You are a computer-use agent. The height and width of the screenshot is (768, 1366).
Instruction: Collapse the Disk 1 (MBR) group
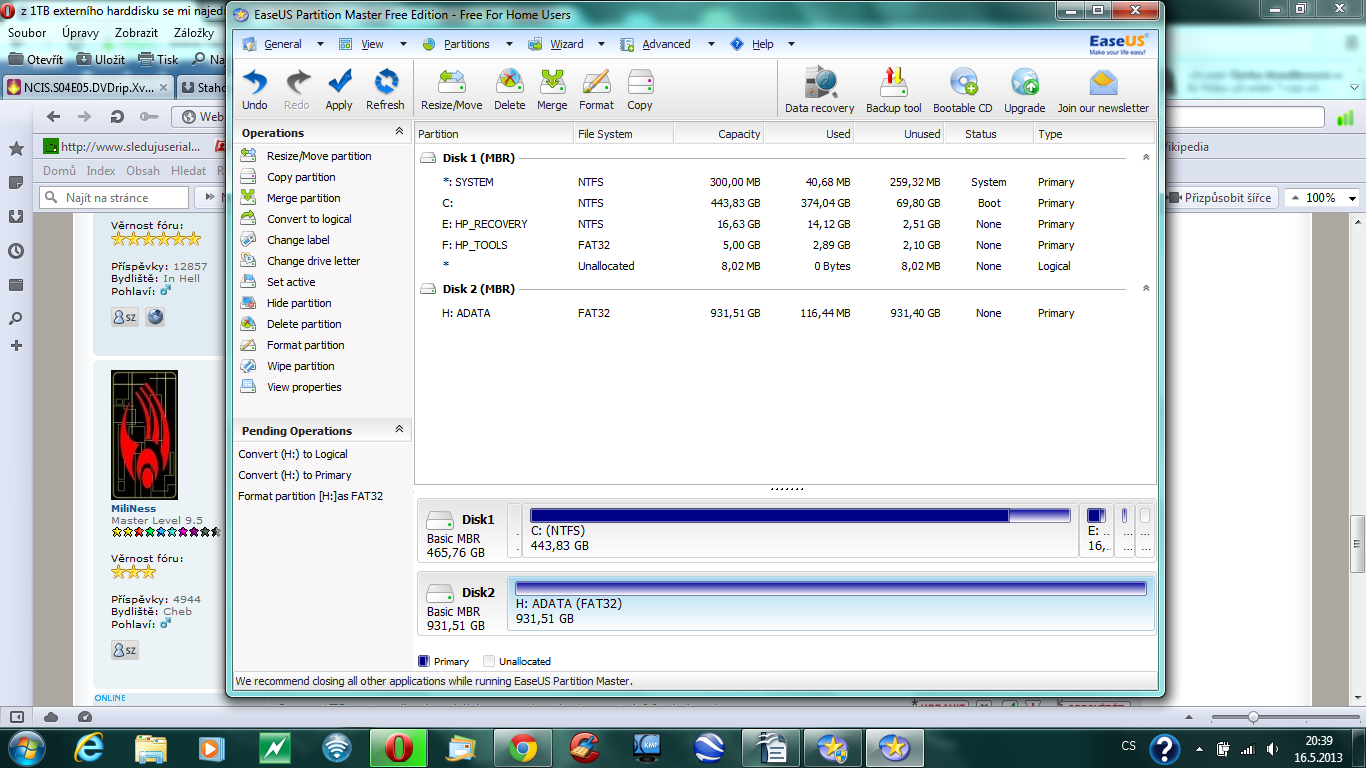point(1146,157)
